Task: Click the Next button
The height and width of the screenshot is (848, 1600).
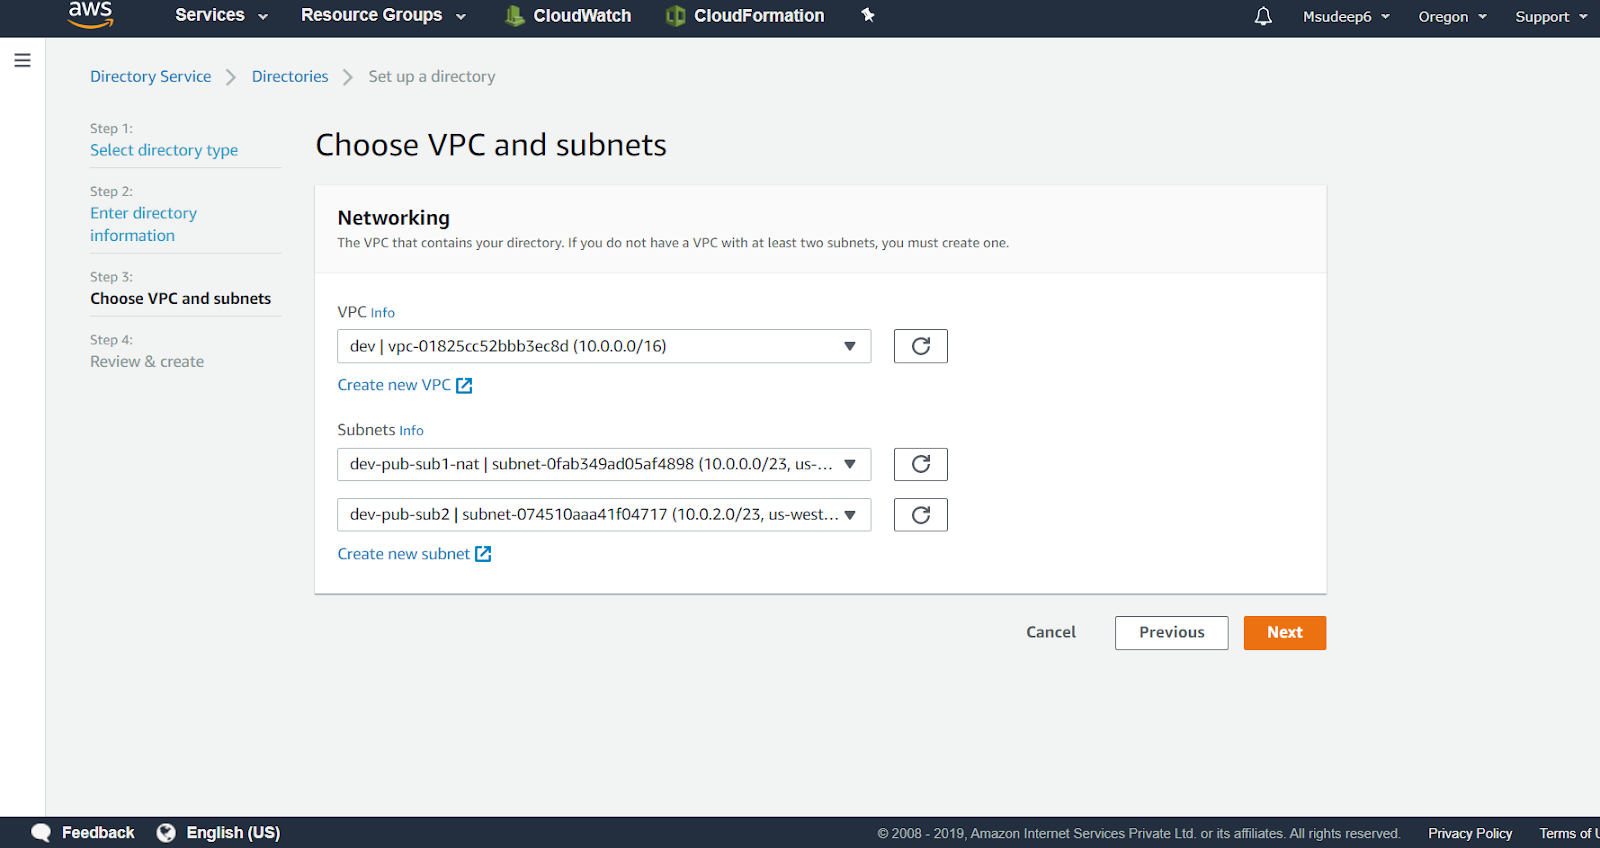Action: (x=1284, y=633)
